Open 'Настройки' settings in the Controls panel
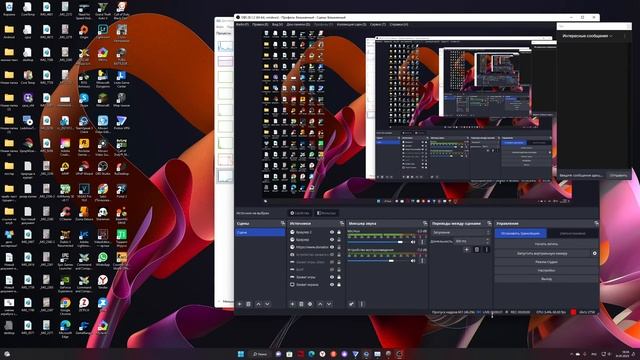The width and height of the screenshot is (640, 360). coord(546,270)
